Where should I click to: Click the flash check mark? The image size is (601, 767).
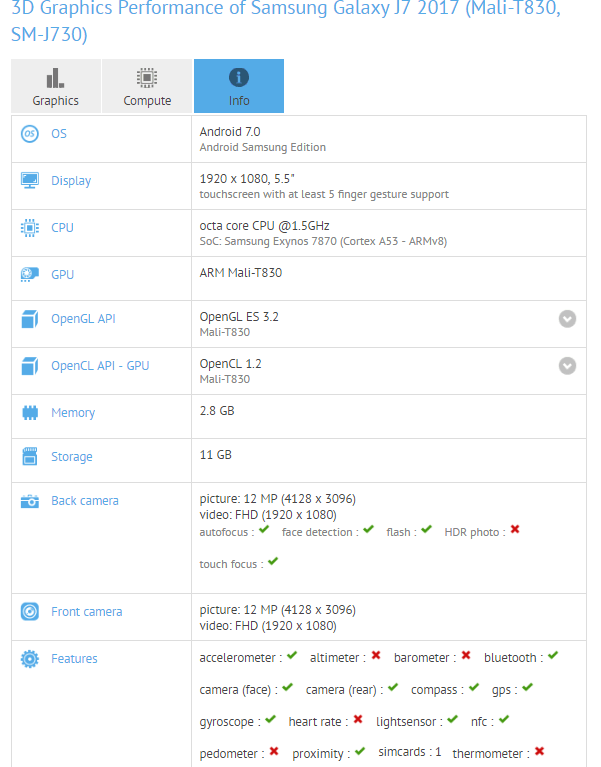(426, 529)
